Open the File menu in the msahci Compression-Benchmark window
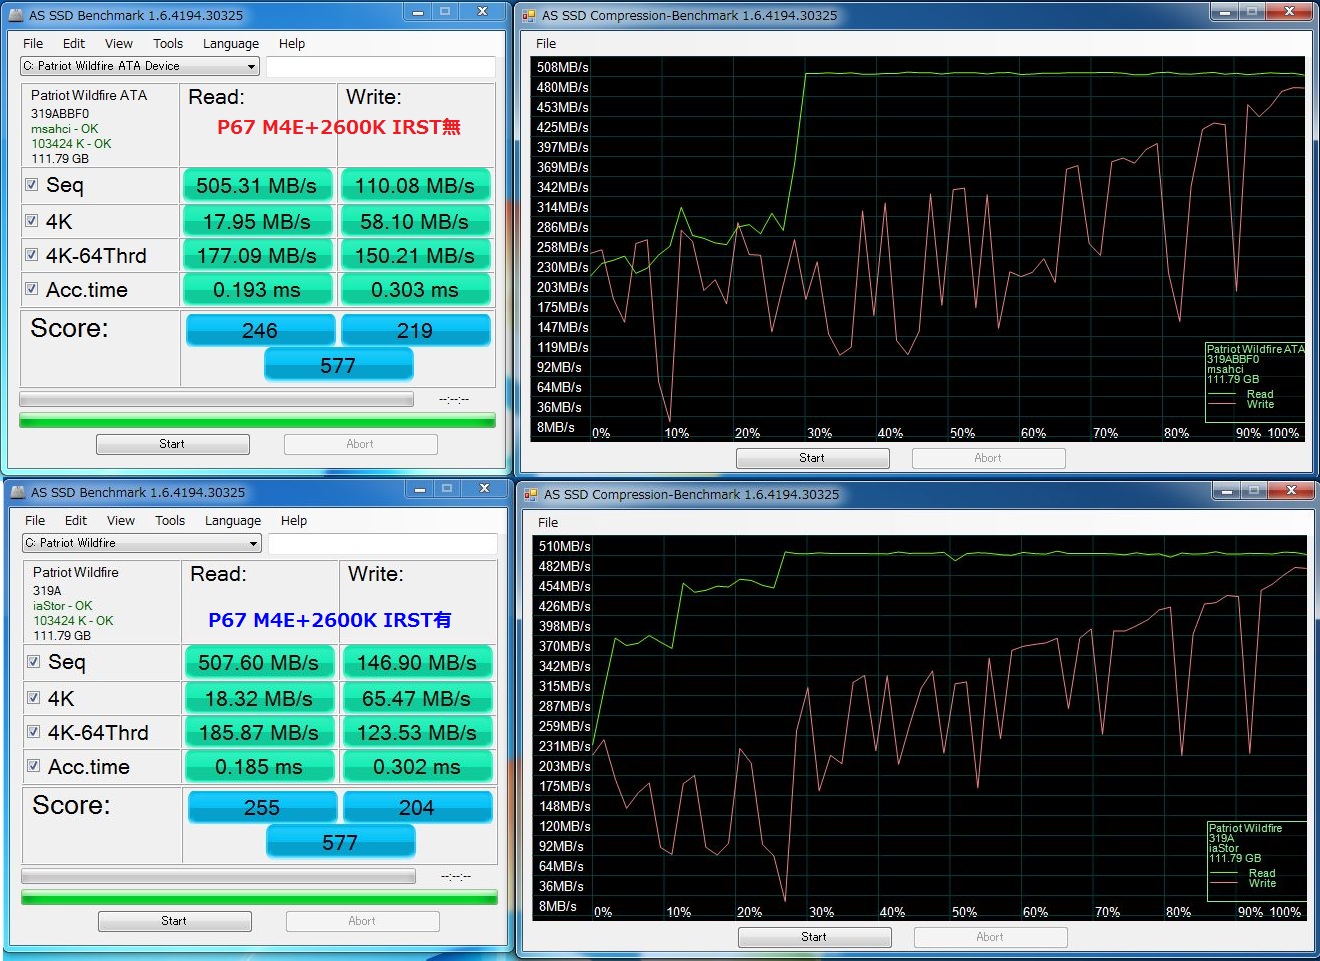This screenshot has width=1320, height=961. click(546, 44)
